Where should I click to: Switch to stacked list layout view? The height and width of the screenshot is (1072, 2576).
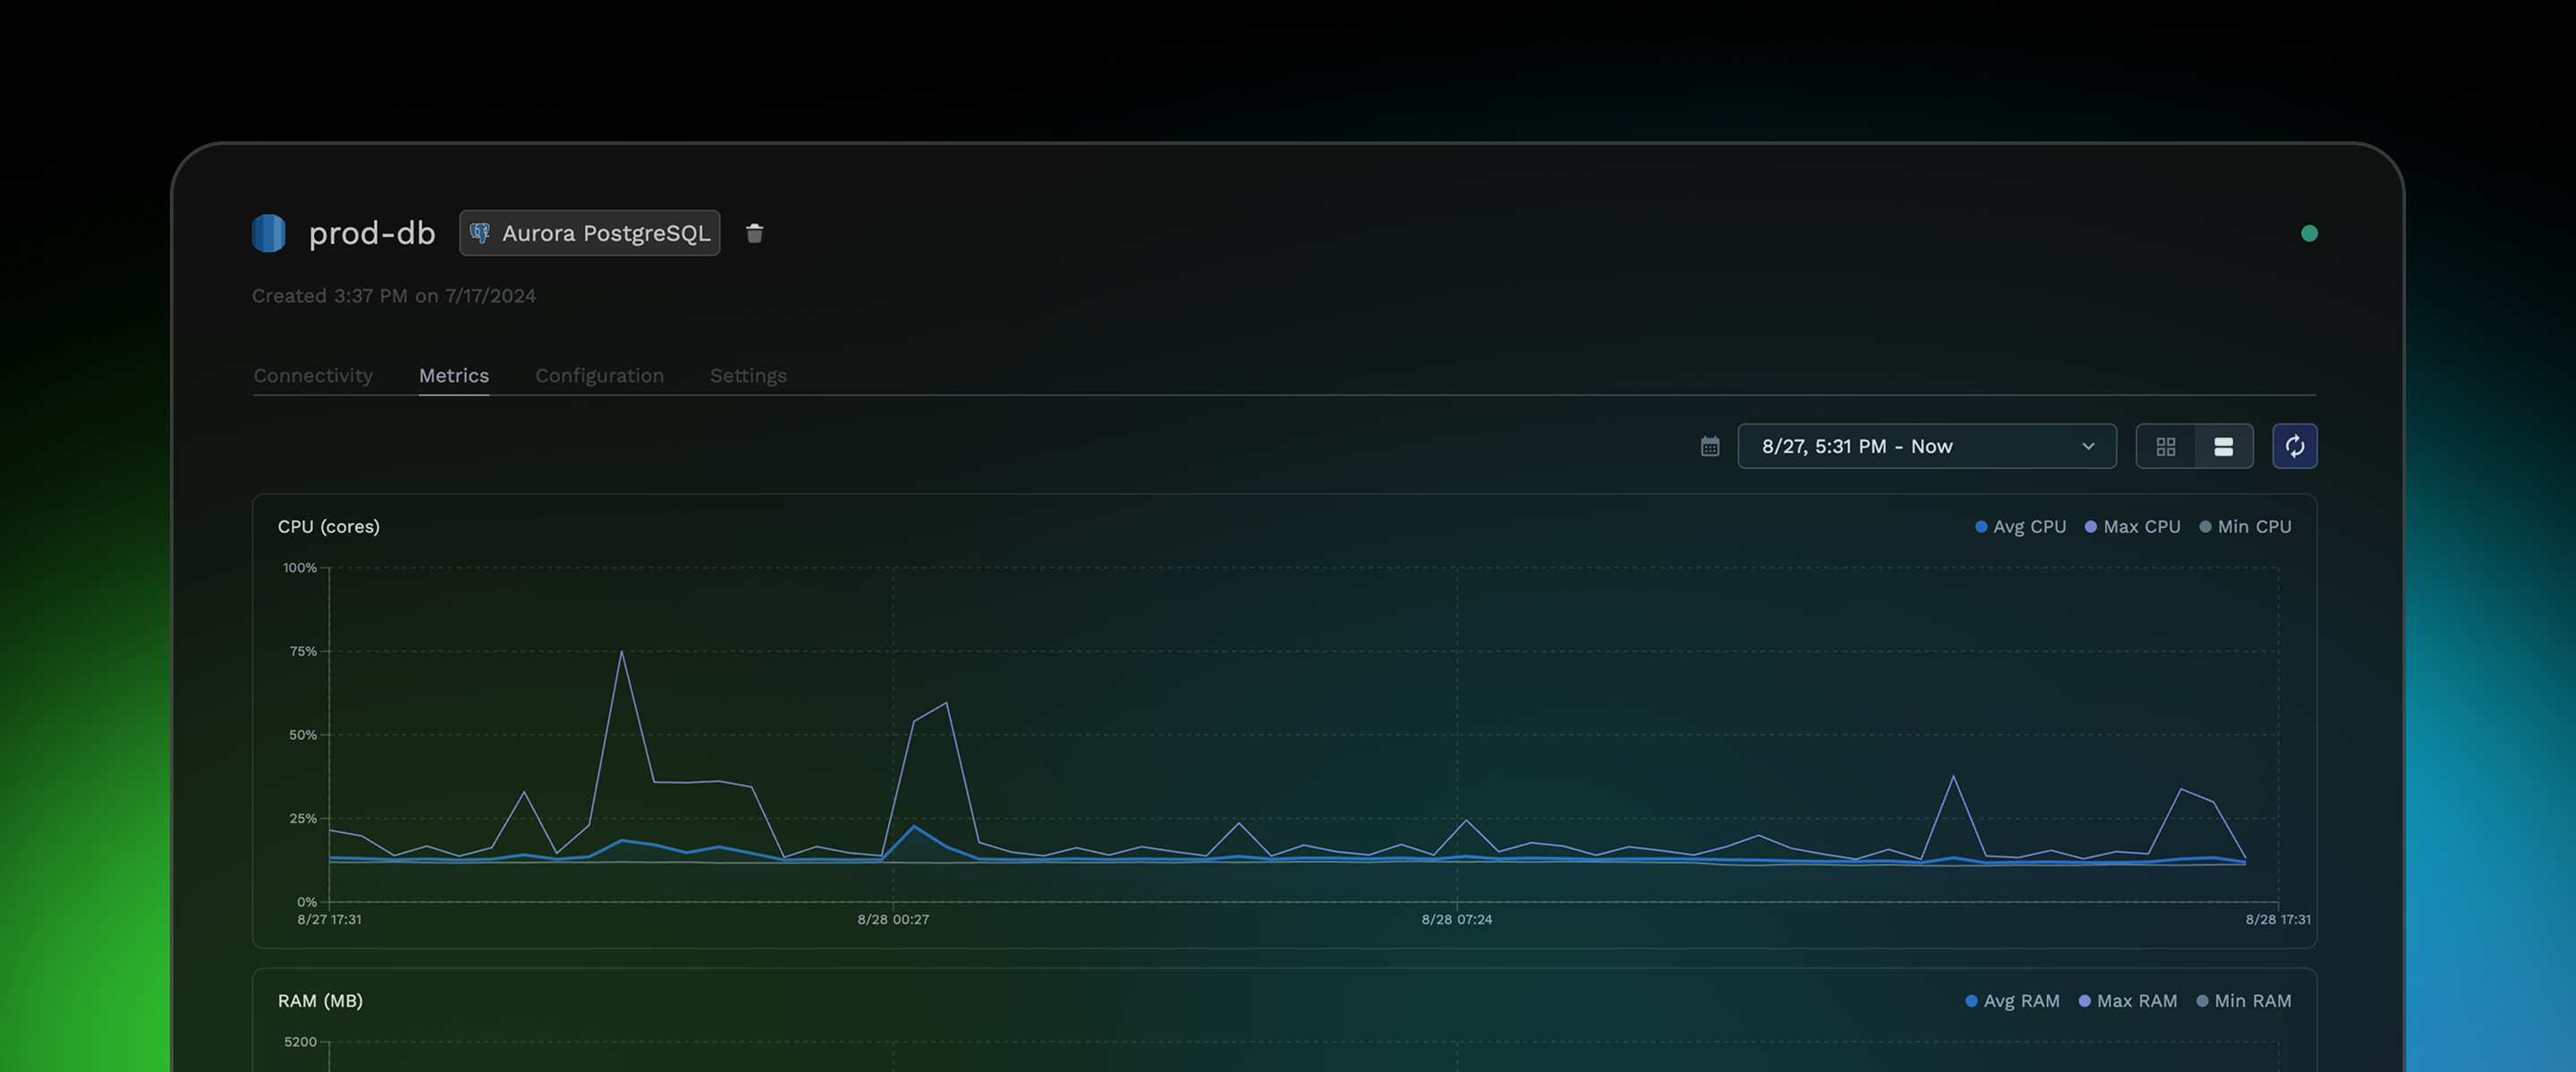click(2223, 446)
